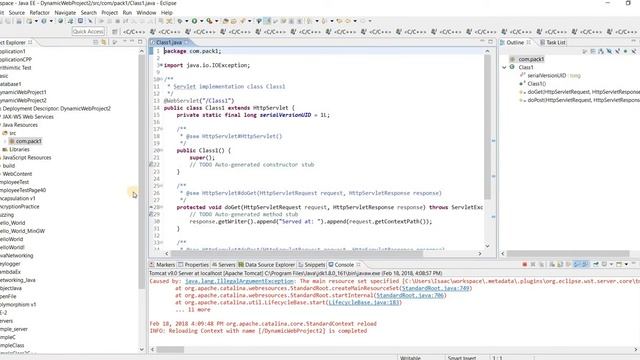Toggle Link with Editor in Project Explorer

[x=104, y=42]
